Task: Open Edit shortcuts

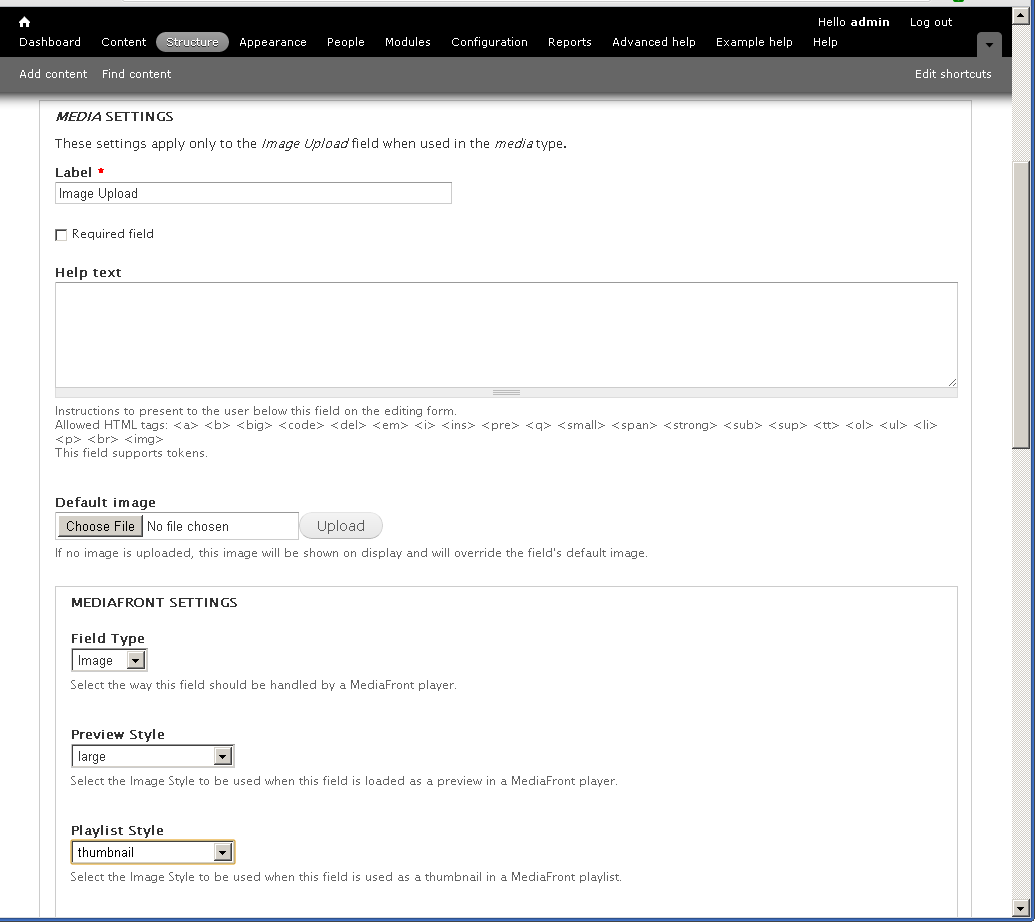Action: tap(953, 73)
